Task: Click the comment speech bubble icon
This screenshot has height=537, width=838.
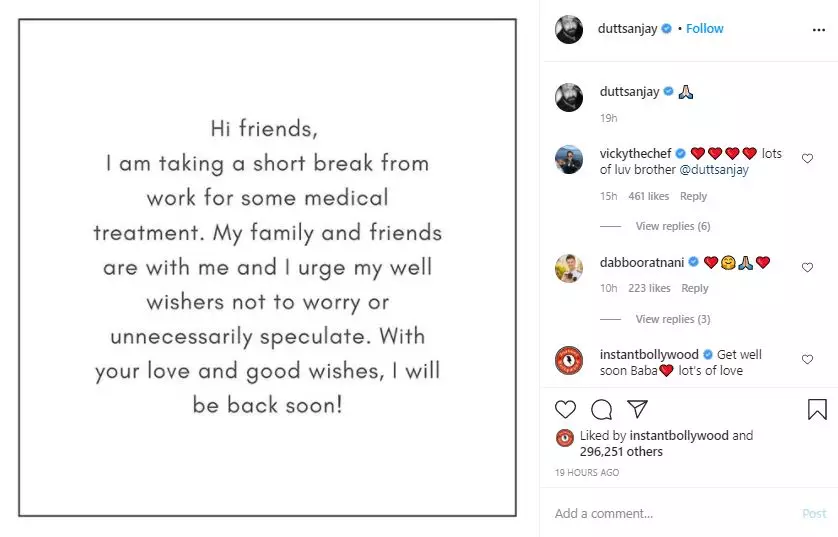Action: coord(601,409)
